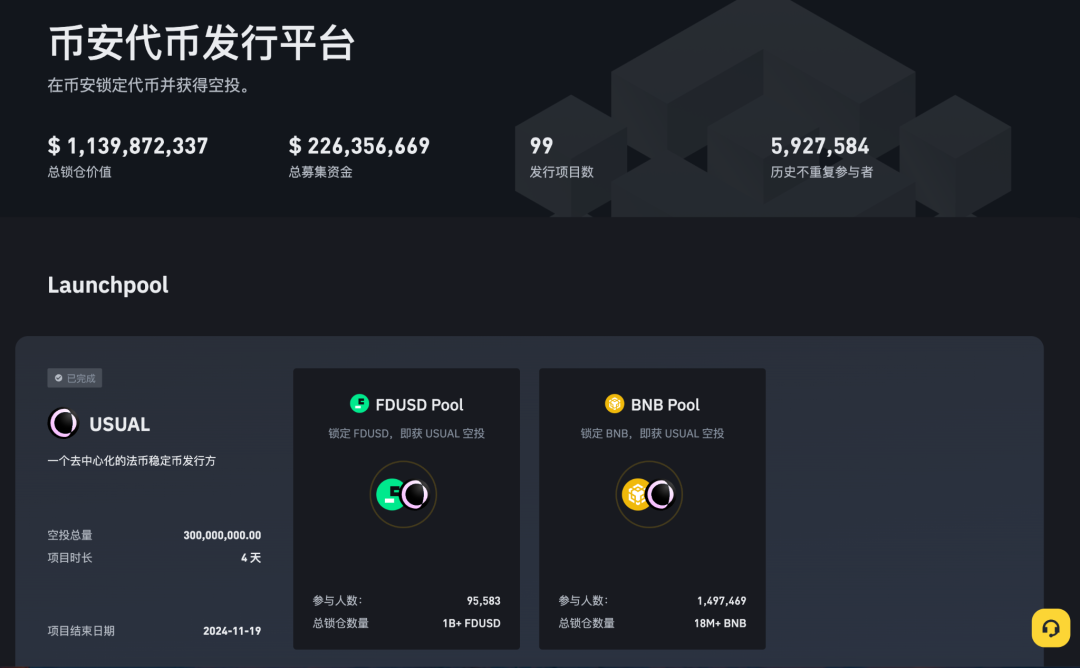Select the FDUSD Pool green coin icon
The image size is (1080, 668).
click(x=360, y=404)
